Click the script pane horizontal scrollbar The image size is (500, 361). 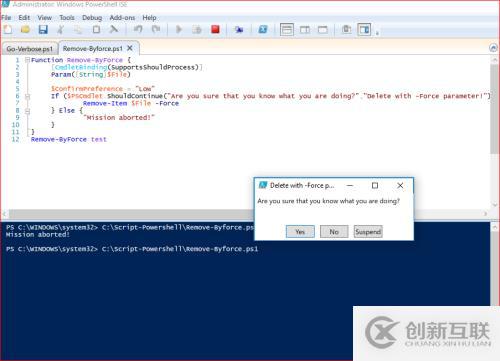click(x=130, y=214)
